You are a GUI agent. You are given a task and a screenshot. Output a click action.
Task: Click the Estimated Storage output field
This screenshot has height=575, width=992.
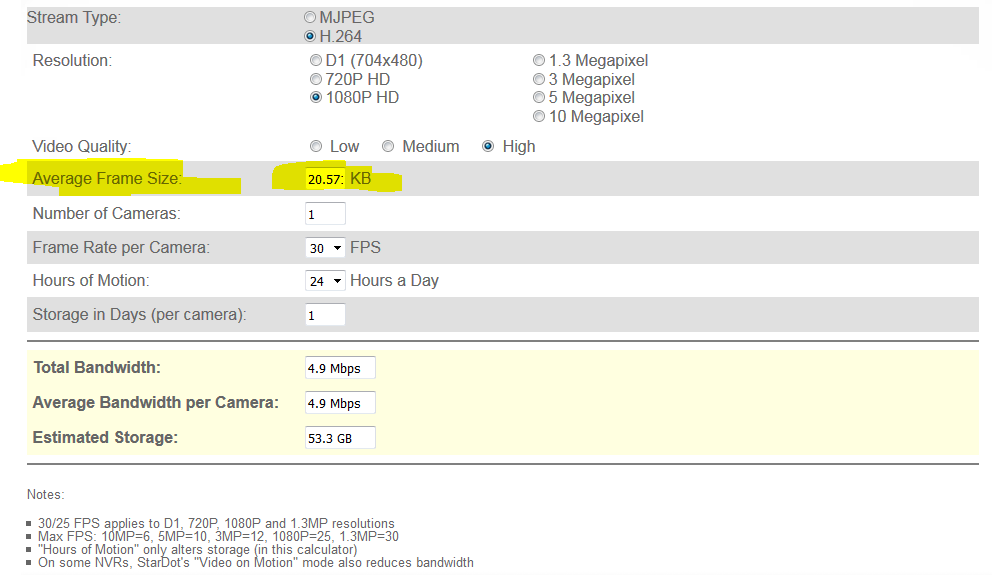point(340,438)
